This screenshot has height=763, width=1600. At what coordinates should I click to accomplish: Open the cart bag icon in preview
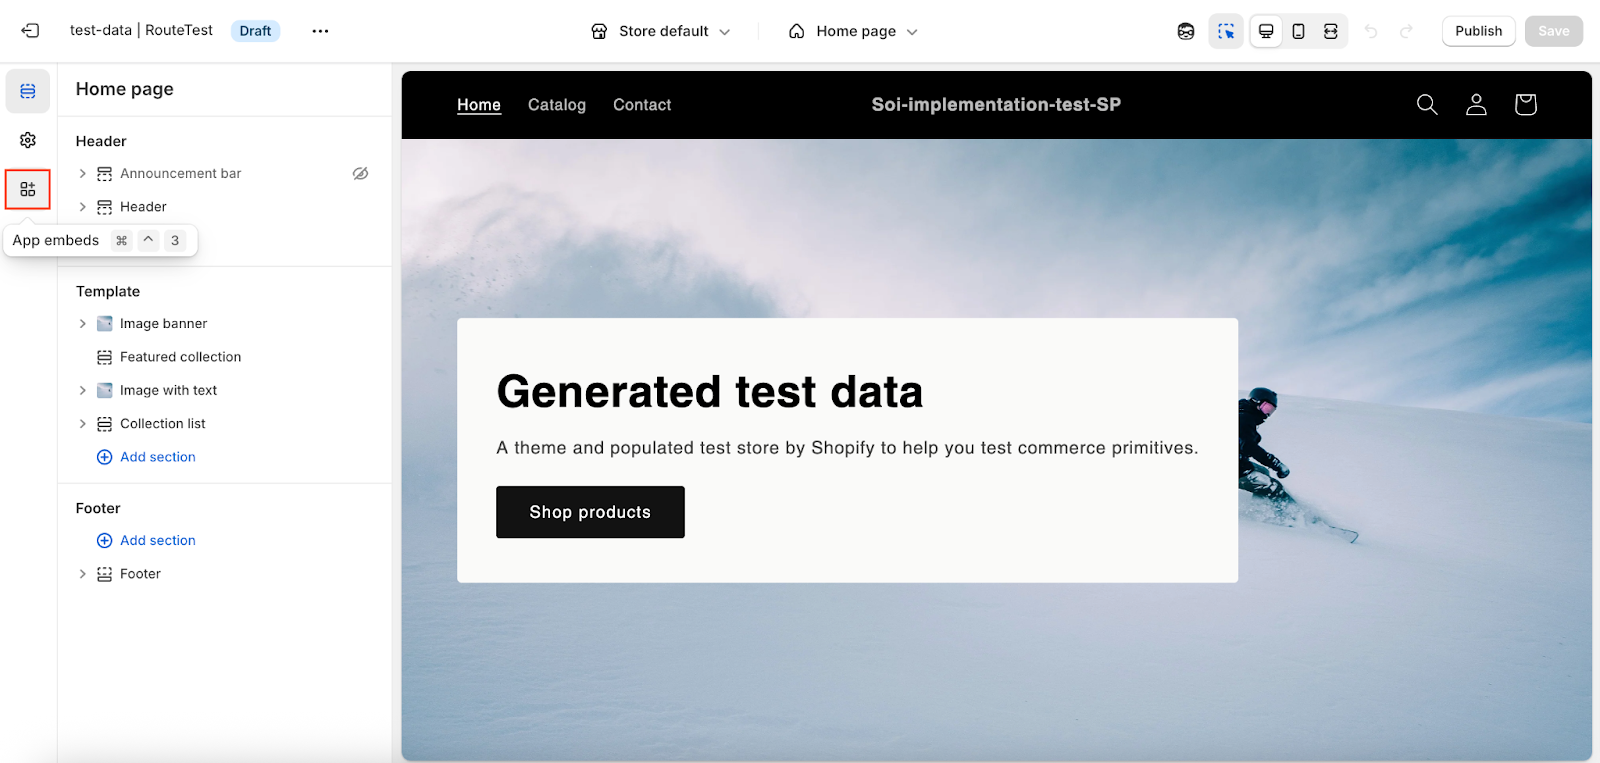coord(1525,105)
